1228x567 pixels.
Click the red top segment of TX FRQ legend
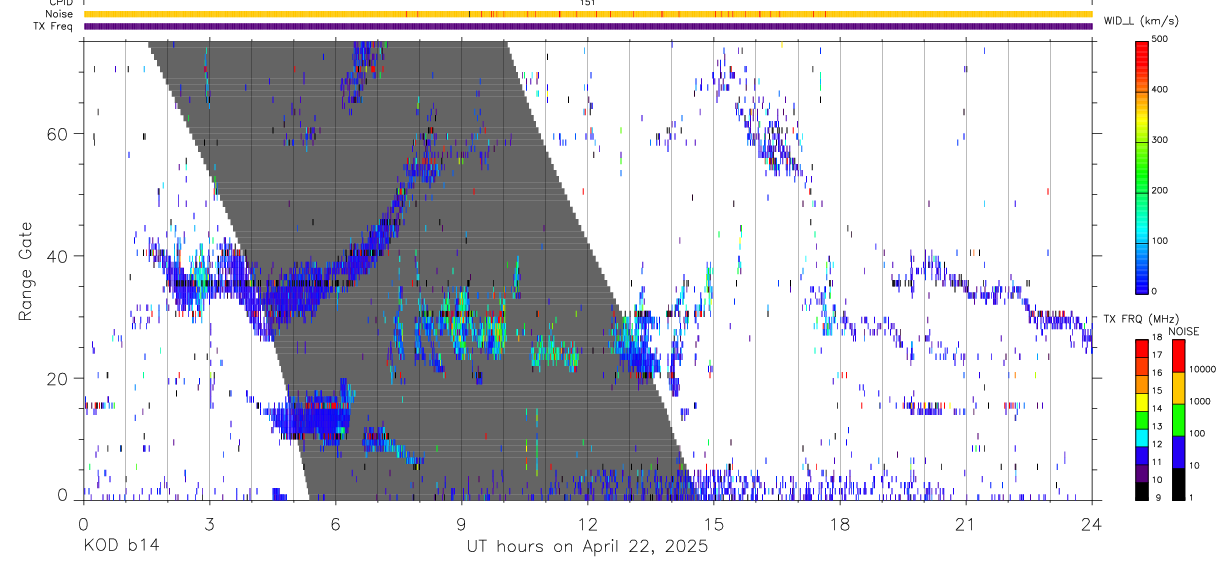[x=1143, y=348]
